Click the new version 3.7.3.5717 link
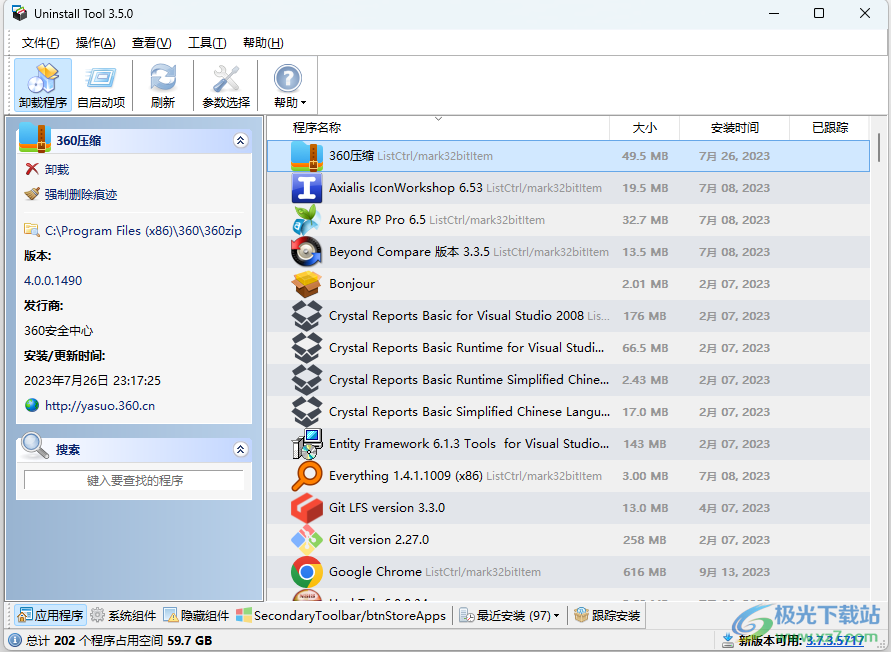891x653 pixels. click(x=835, y=640)
